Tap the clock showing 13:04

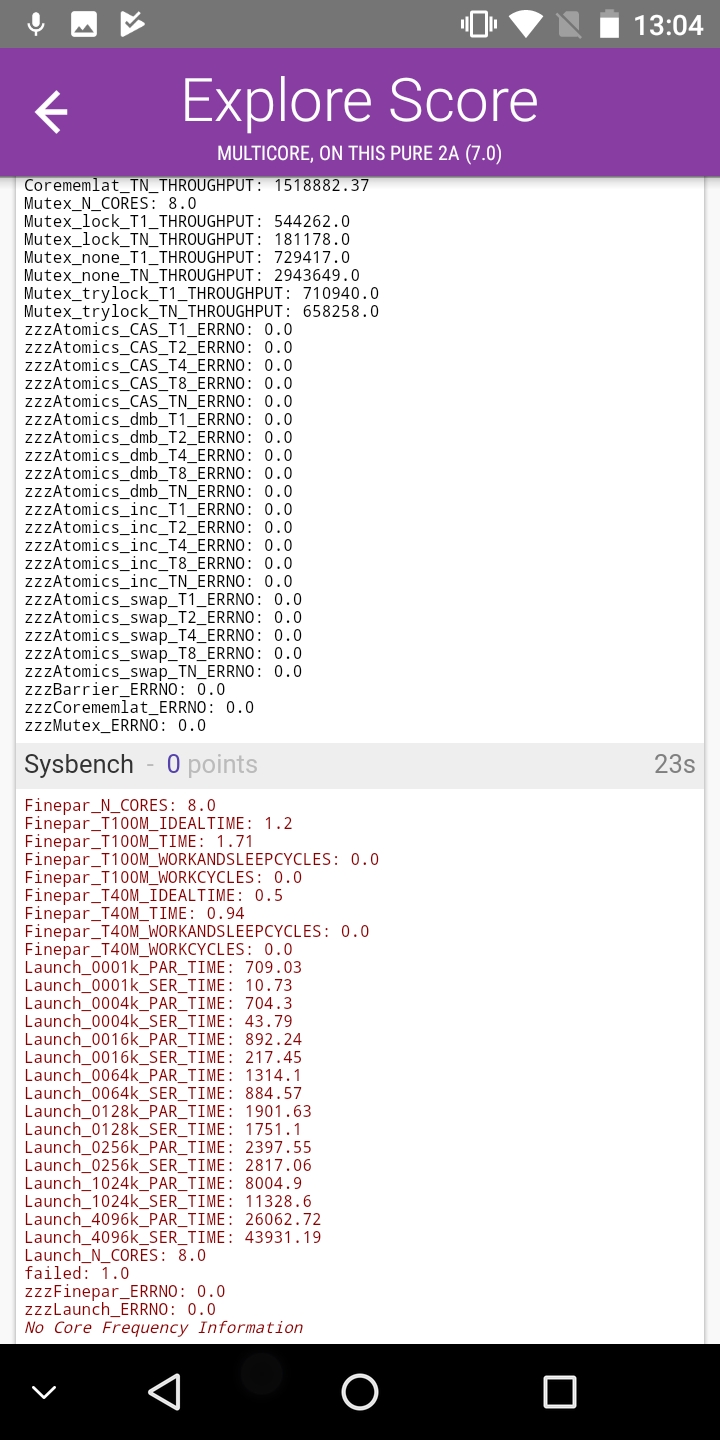pos(669,25)
